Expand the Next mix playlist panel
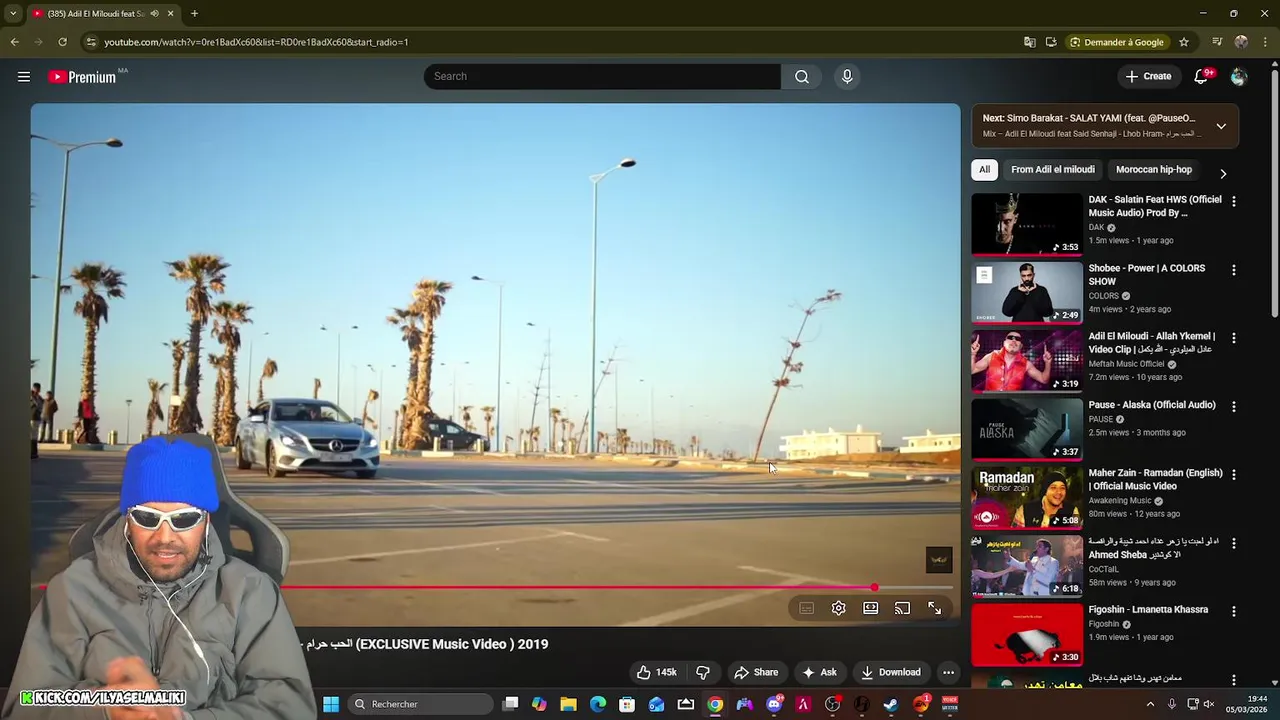The width and height of the screenshot is (1280, 720). [x=1221, y=126]
